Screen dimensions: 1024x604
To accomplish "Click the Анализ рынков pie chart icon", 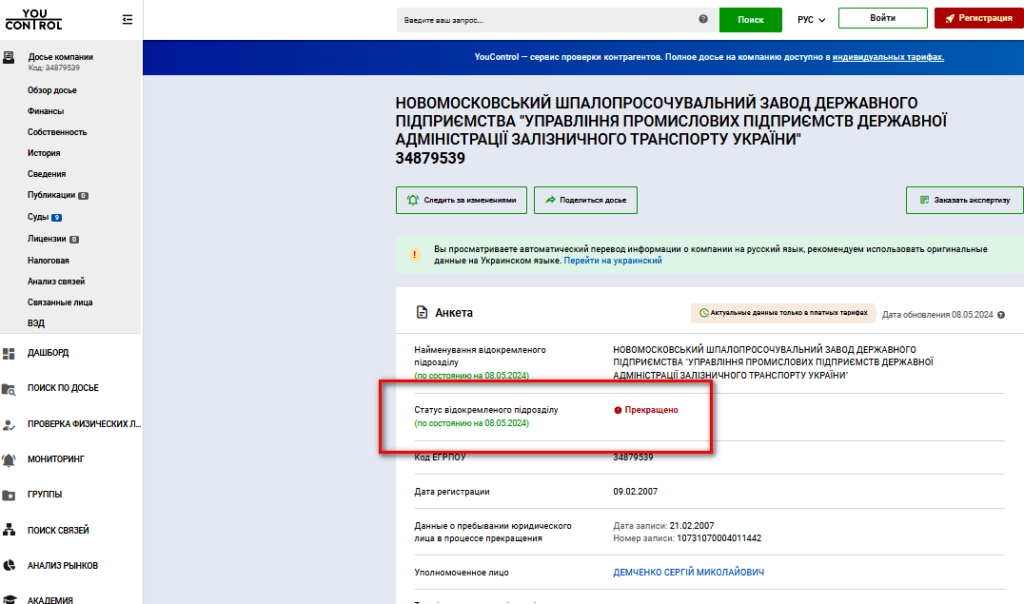I will tap(8, 565).
